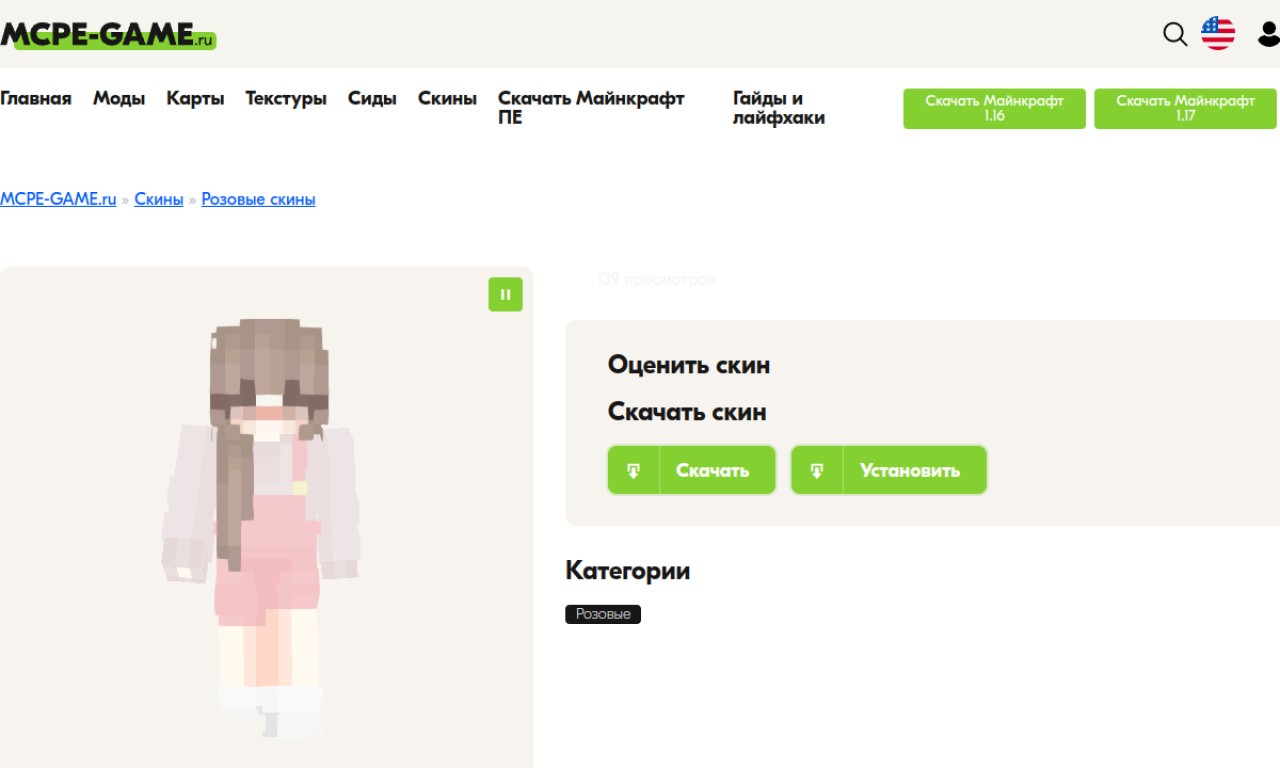Viewport: 1280px width, 768px height.
Task: Click the Оценить скин heading
Action: click(689, 365)
